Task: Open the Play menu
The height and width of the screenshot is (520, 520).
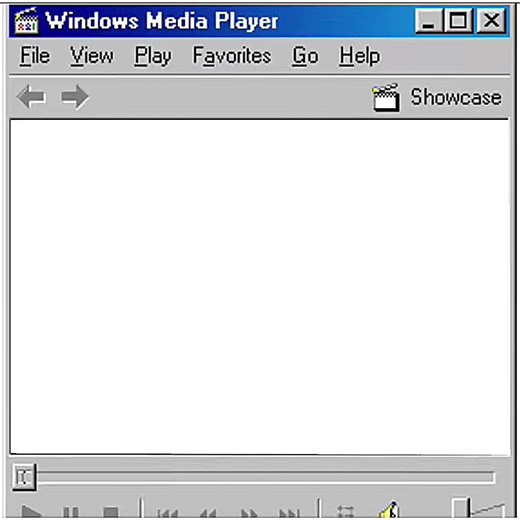Action: 153,56
